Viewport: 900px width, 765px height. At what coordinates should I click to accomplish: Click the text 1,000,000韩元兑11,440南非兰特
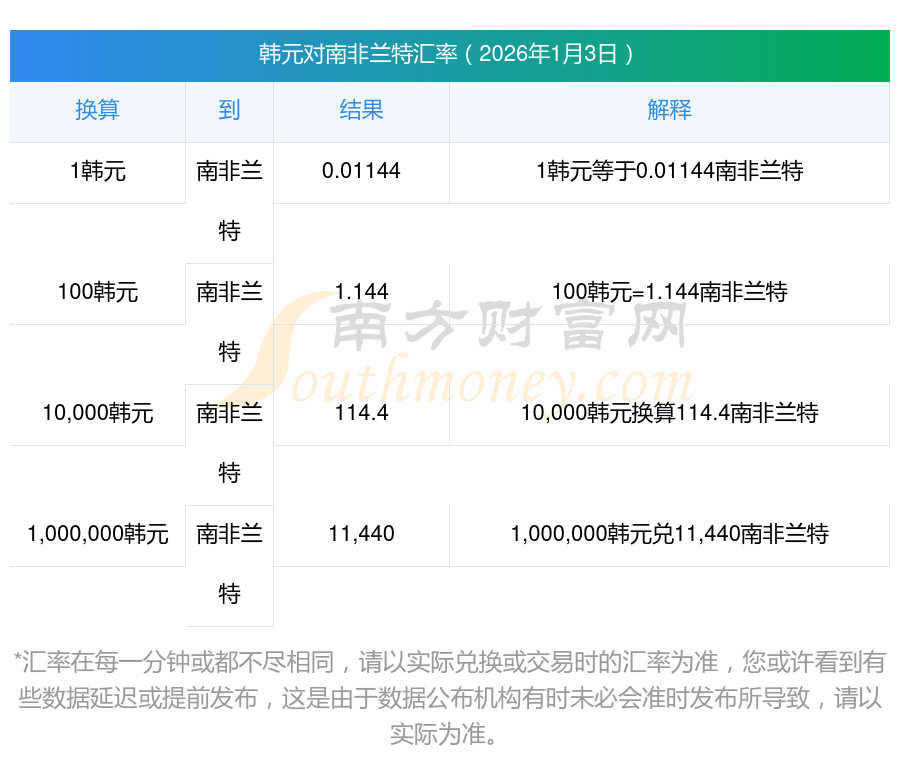click(669, 534)
